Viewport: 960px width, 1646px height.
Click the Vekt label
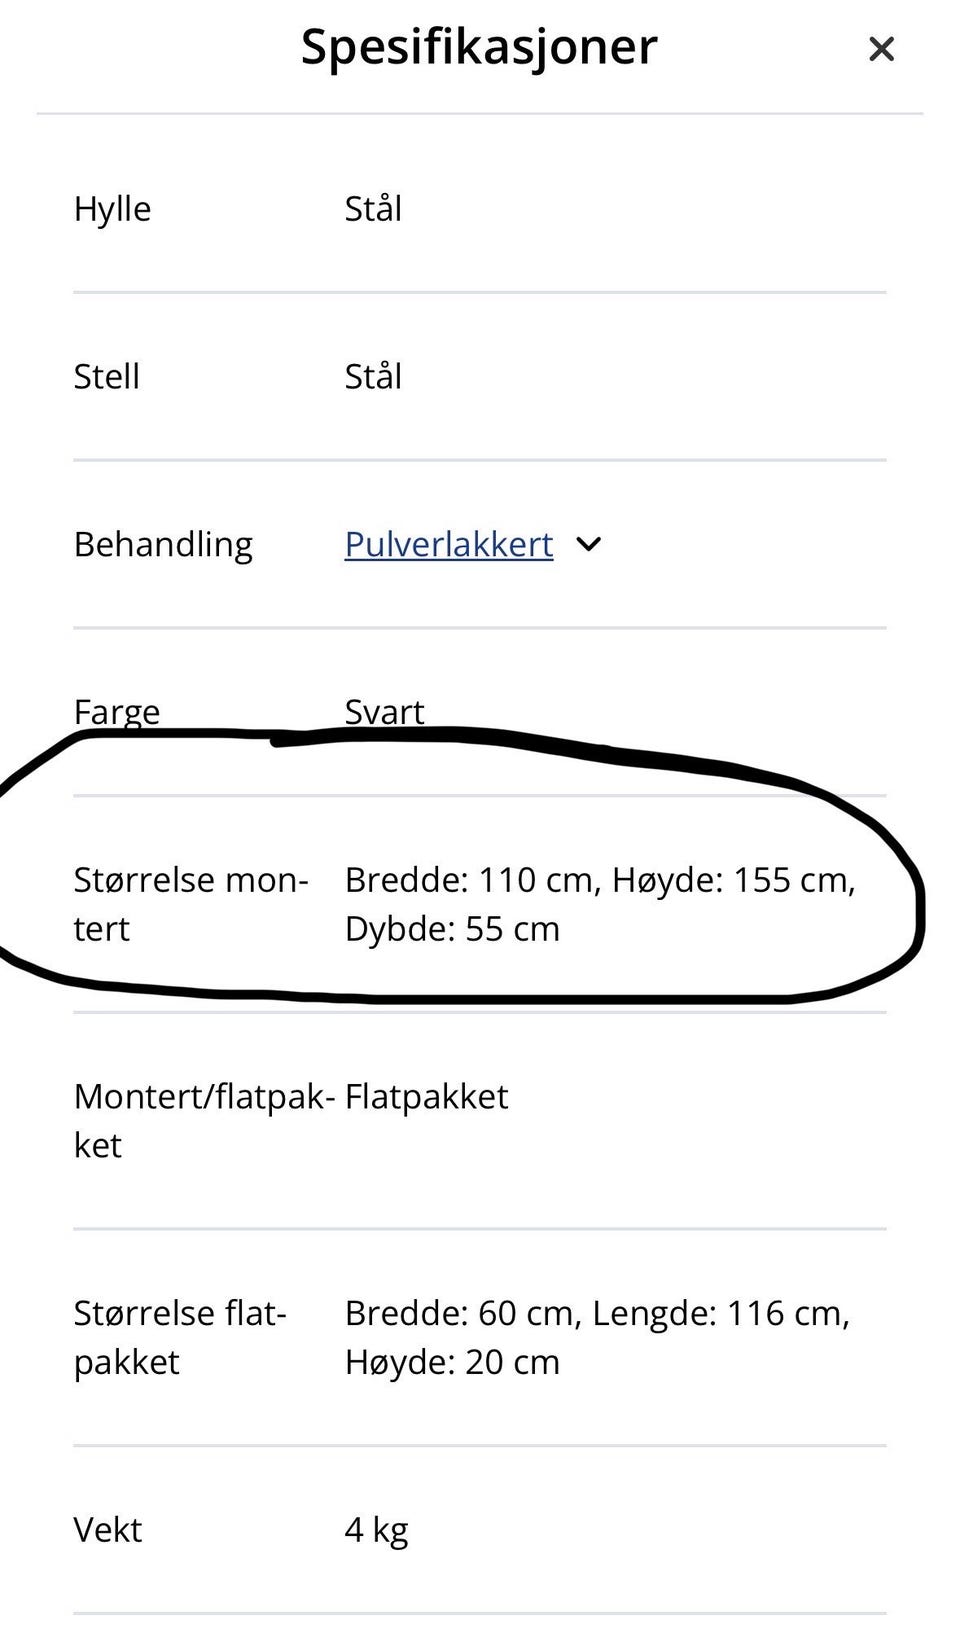point(108,1530)
